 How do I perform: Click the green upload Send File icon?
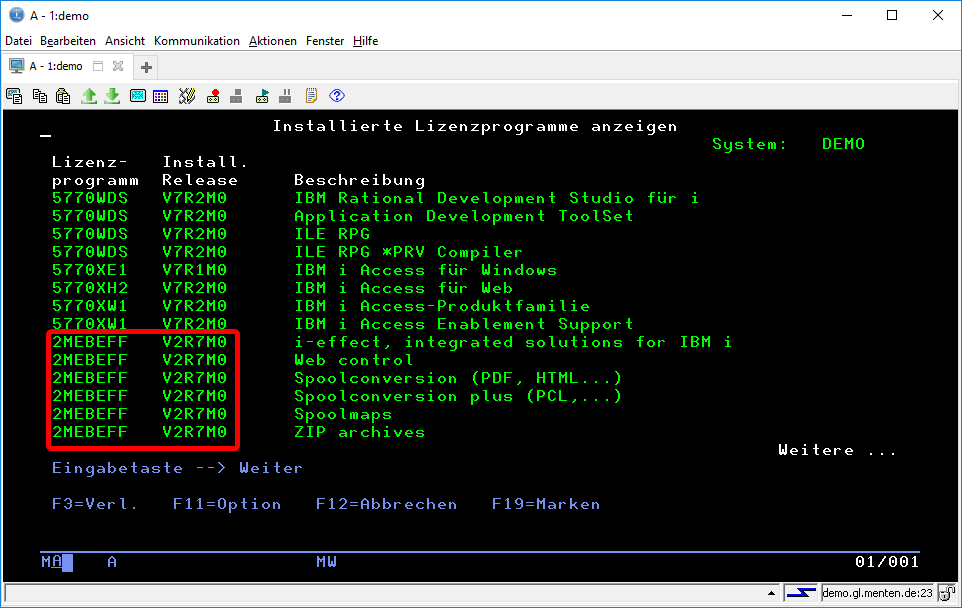(x=89, y=96)
